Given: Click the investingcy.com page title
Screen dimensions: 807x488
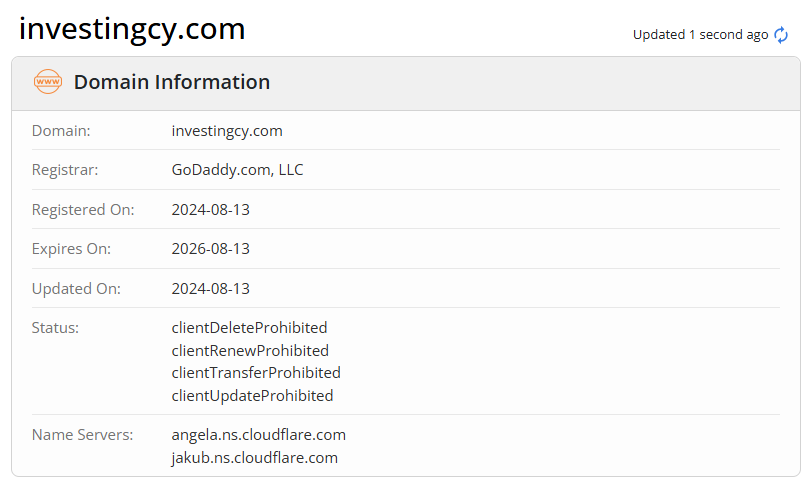Looking at the screenshot, I should [132, 29].
